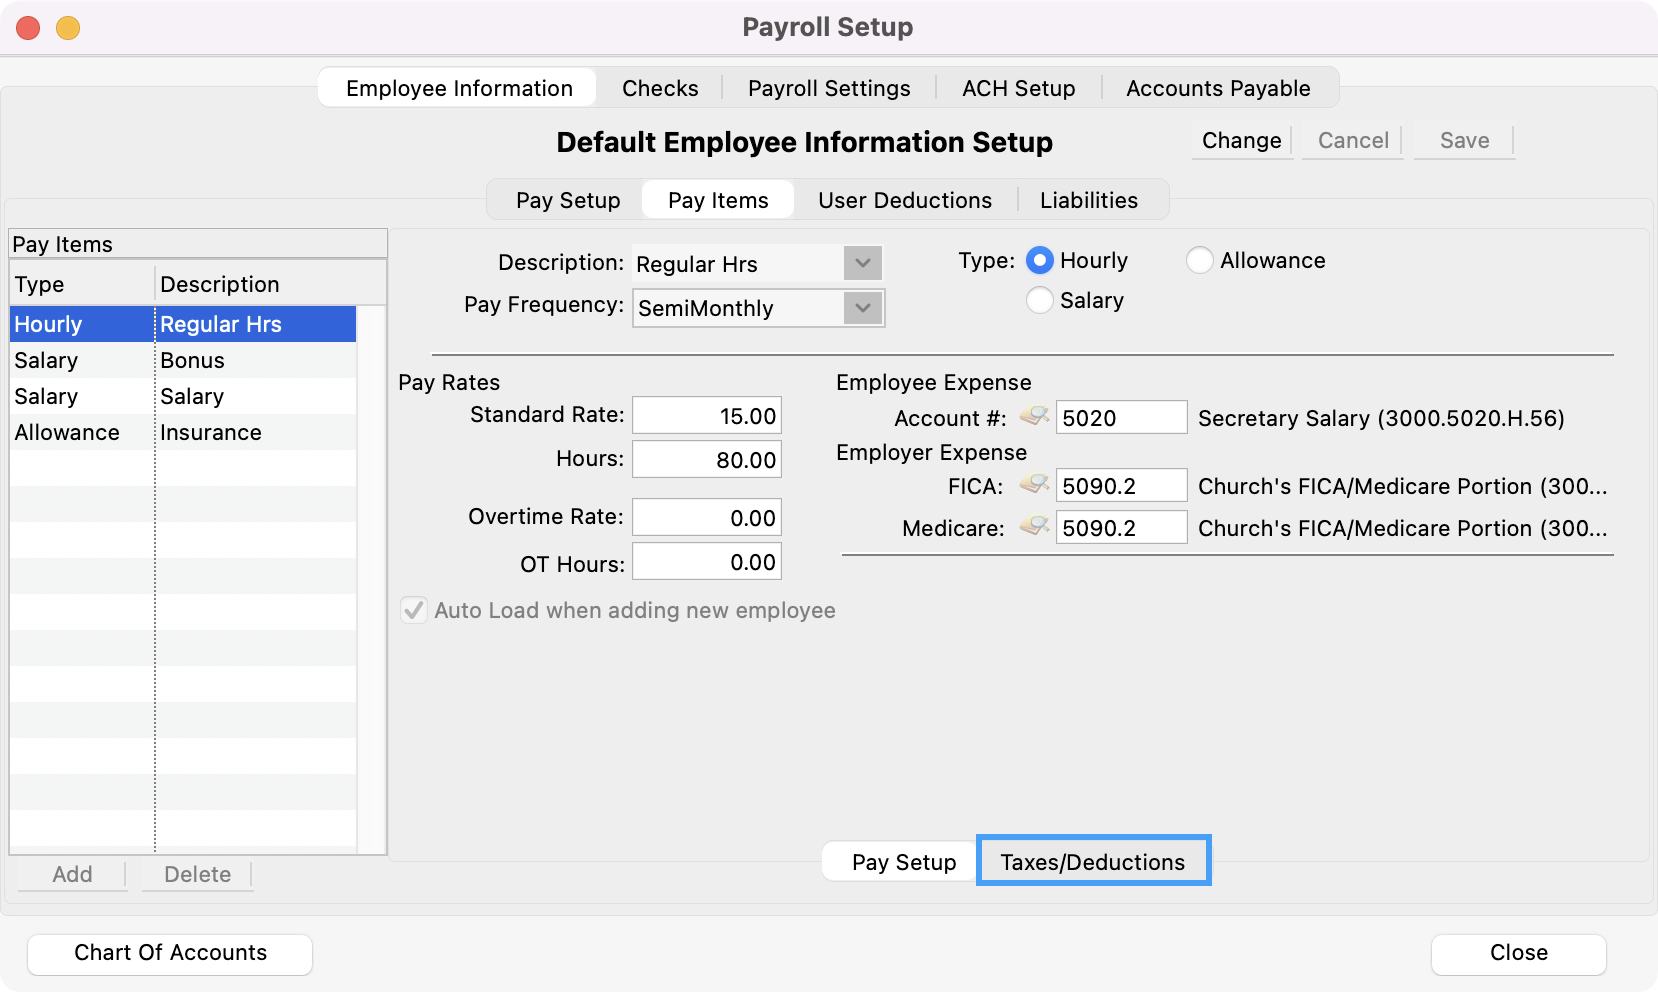
Task: Select the Hourly type radio button
Action: coord(1040,261)
